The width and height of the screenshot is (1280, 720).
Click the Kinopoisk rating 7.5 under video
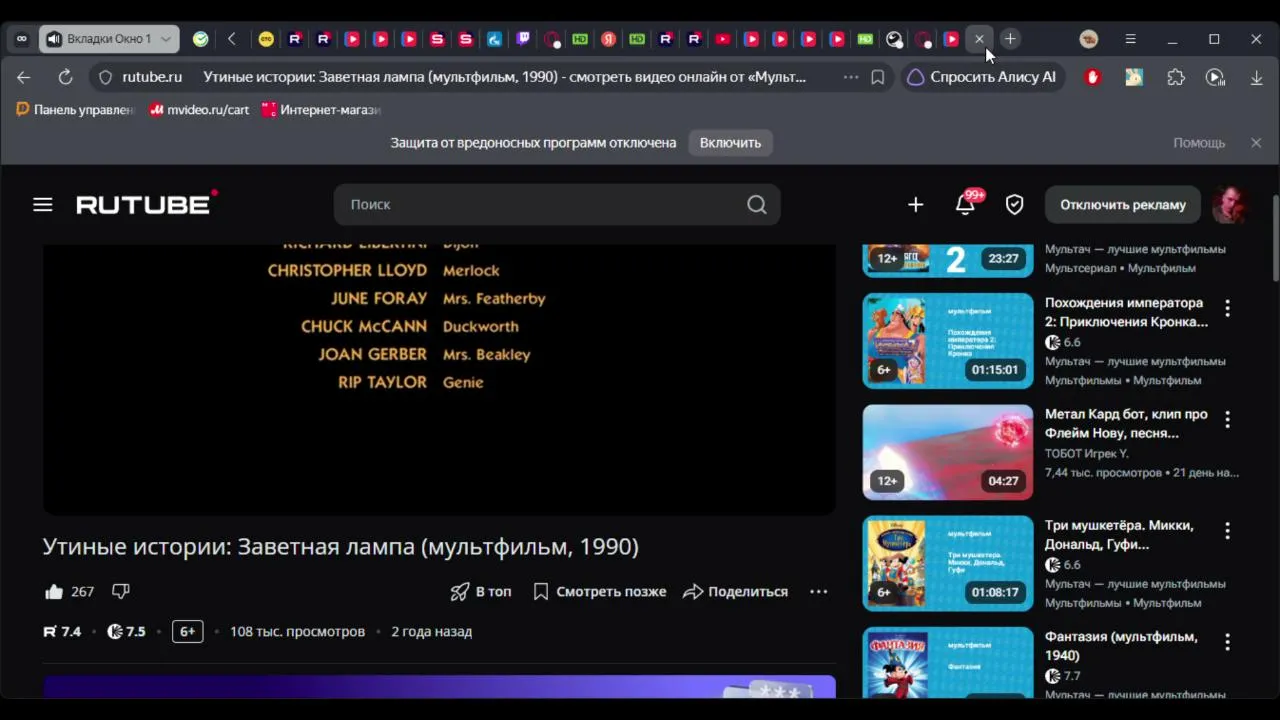126,632
